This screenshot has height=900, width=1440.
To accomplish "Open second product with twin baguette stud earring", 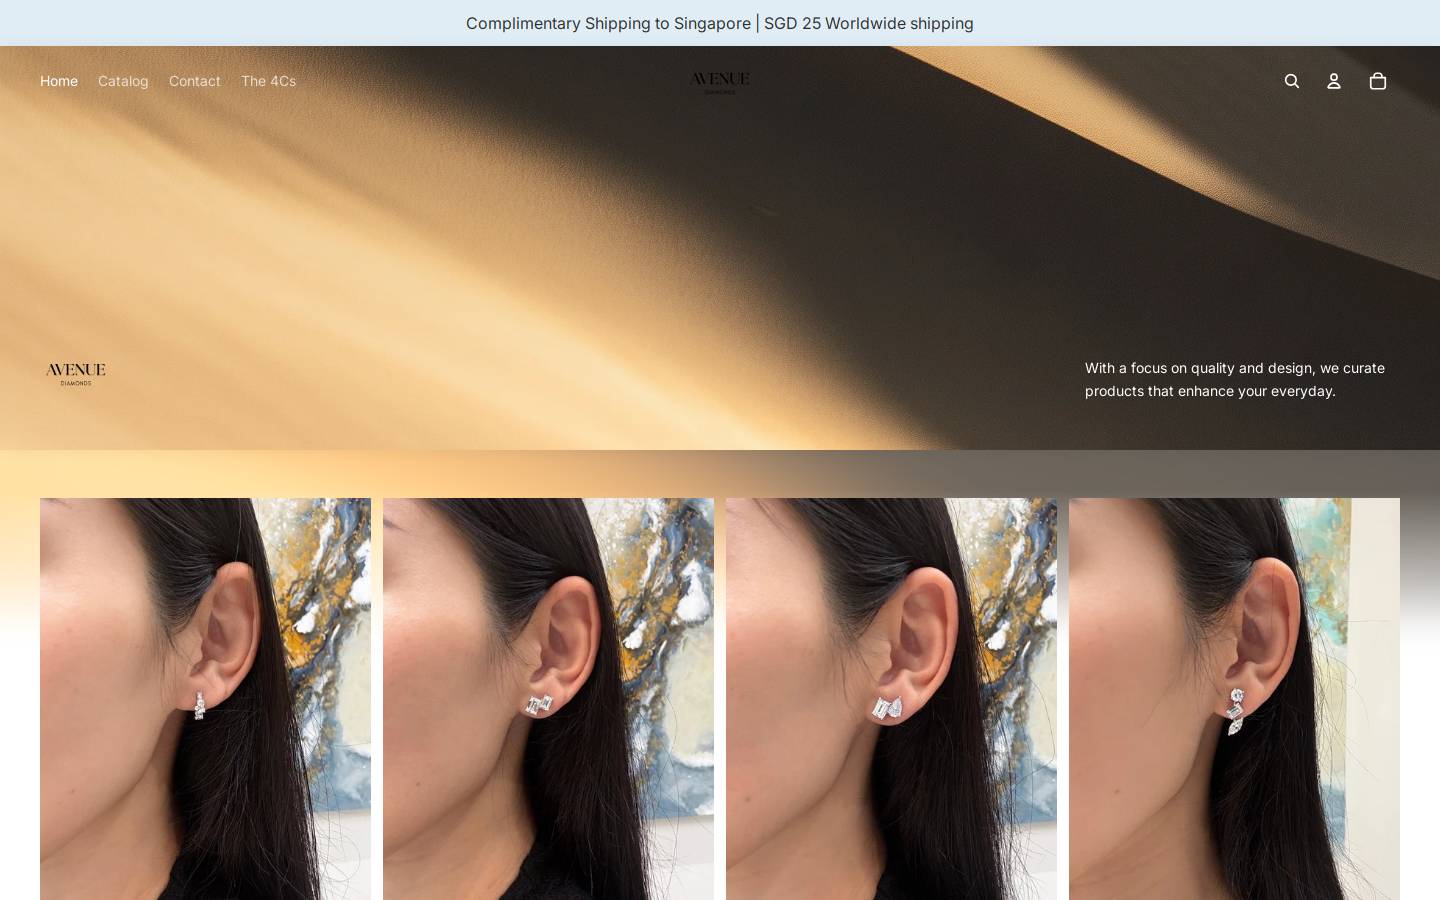I will (x=548, y=699).
